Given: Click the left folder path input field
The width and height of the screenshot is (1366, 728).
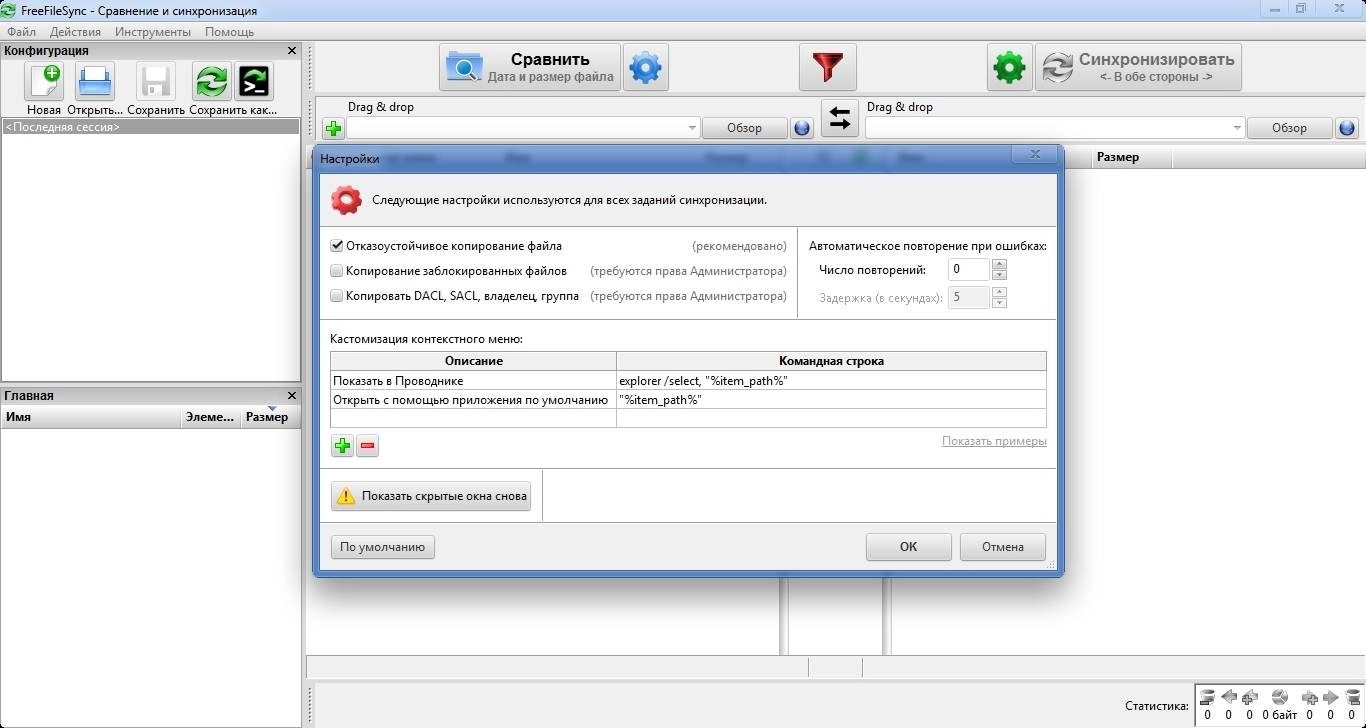Looking at the screenshot, I should (516, 128).
